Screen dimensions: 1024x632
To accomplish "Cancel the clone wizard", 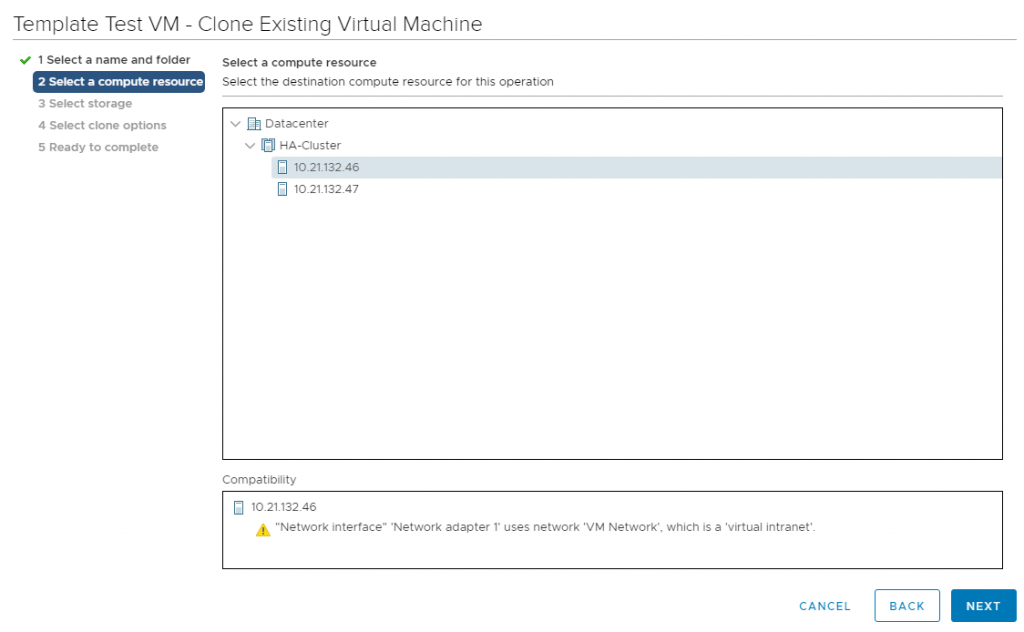I will point(824,605).
